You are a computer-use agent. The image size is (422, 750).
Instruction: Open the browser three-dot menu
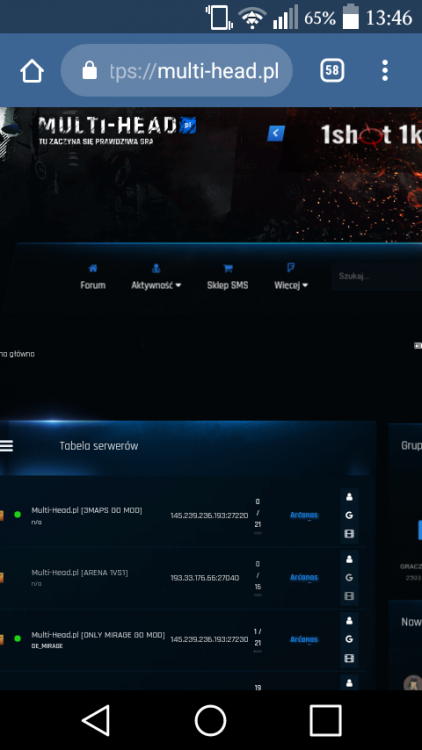click(385, 71)
